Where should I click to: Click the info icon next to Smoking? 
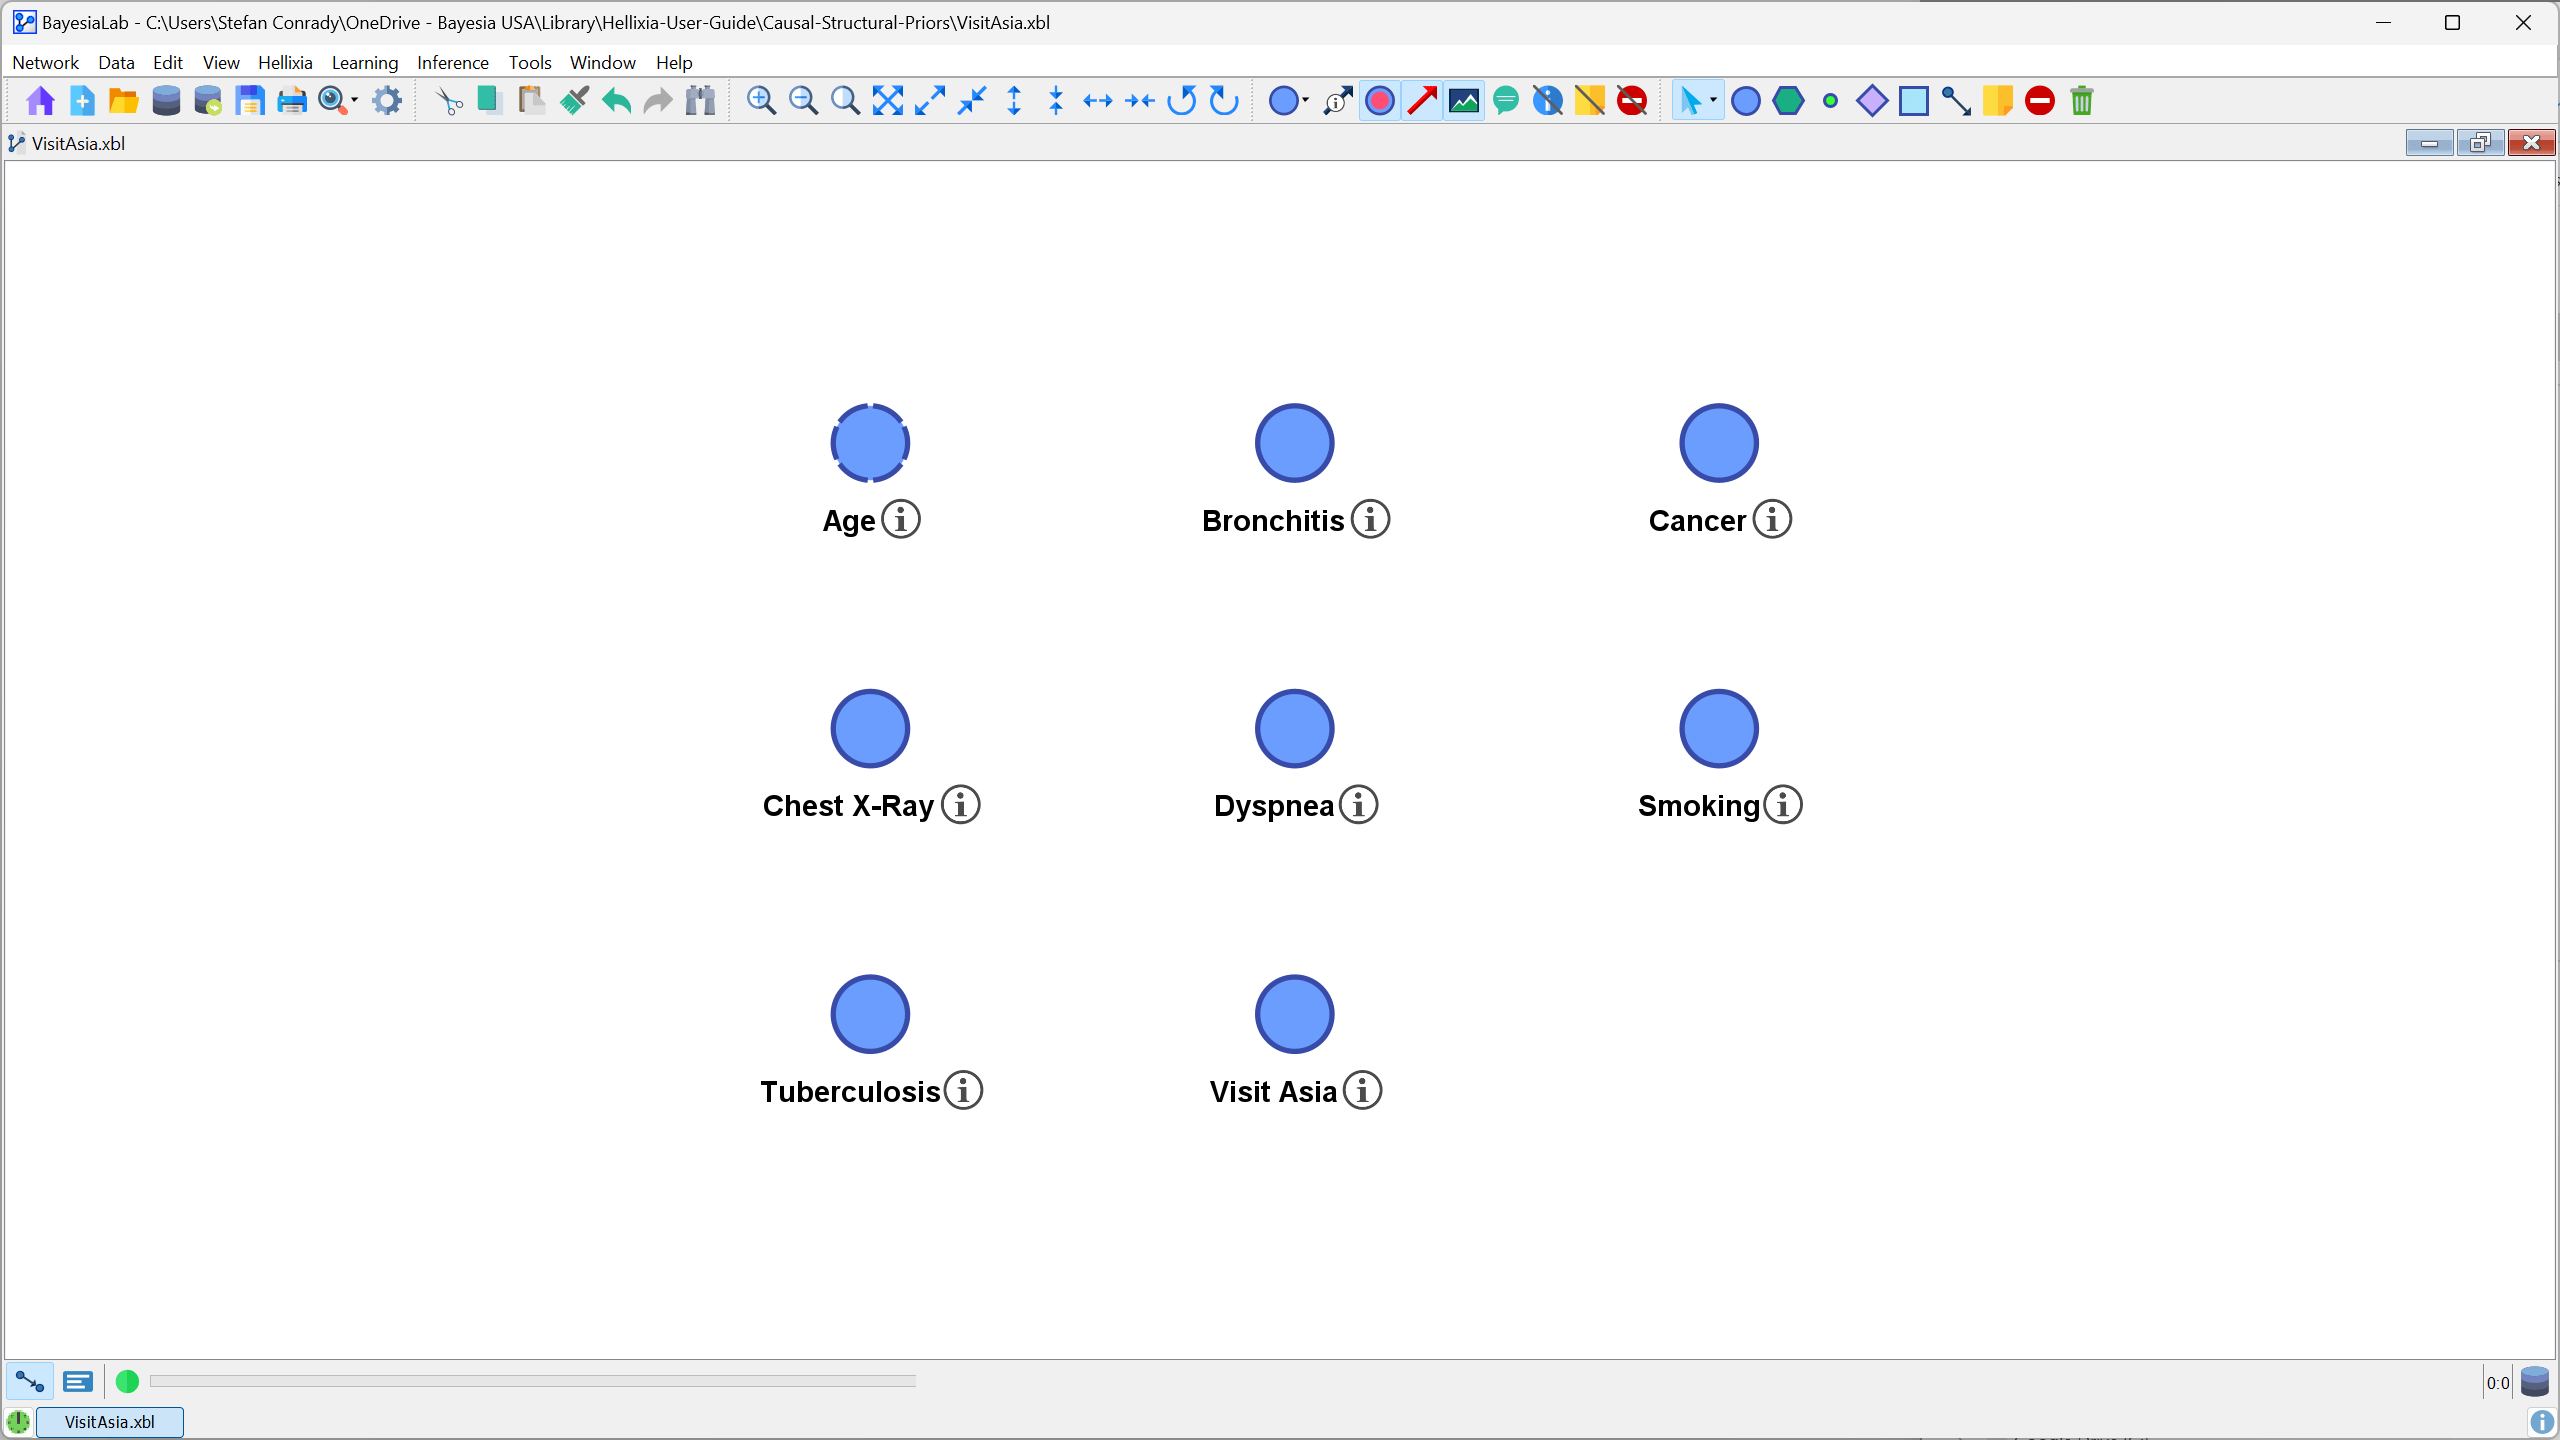(1783, 805)
